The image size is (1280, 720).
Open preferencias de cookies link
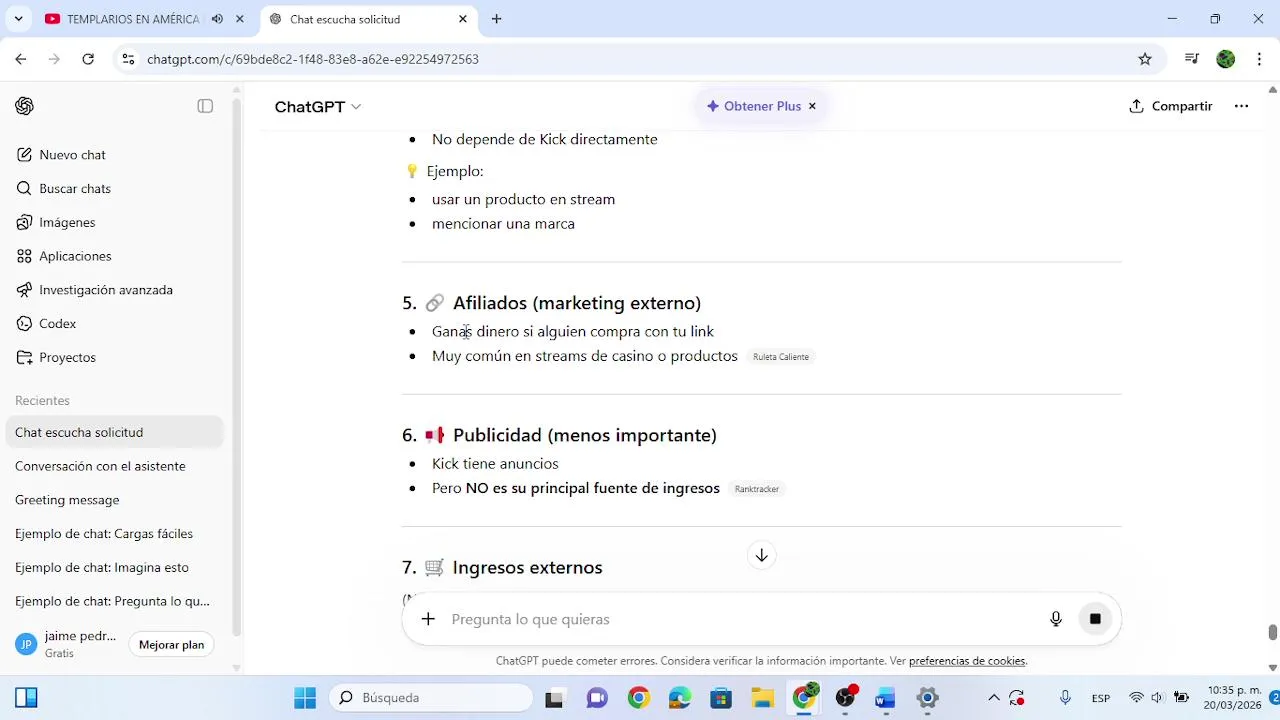[967, 661]
